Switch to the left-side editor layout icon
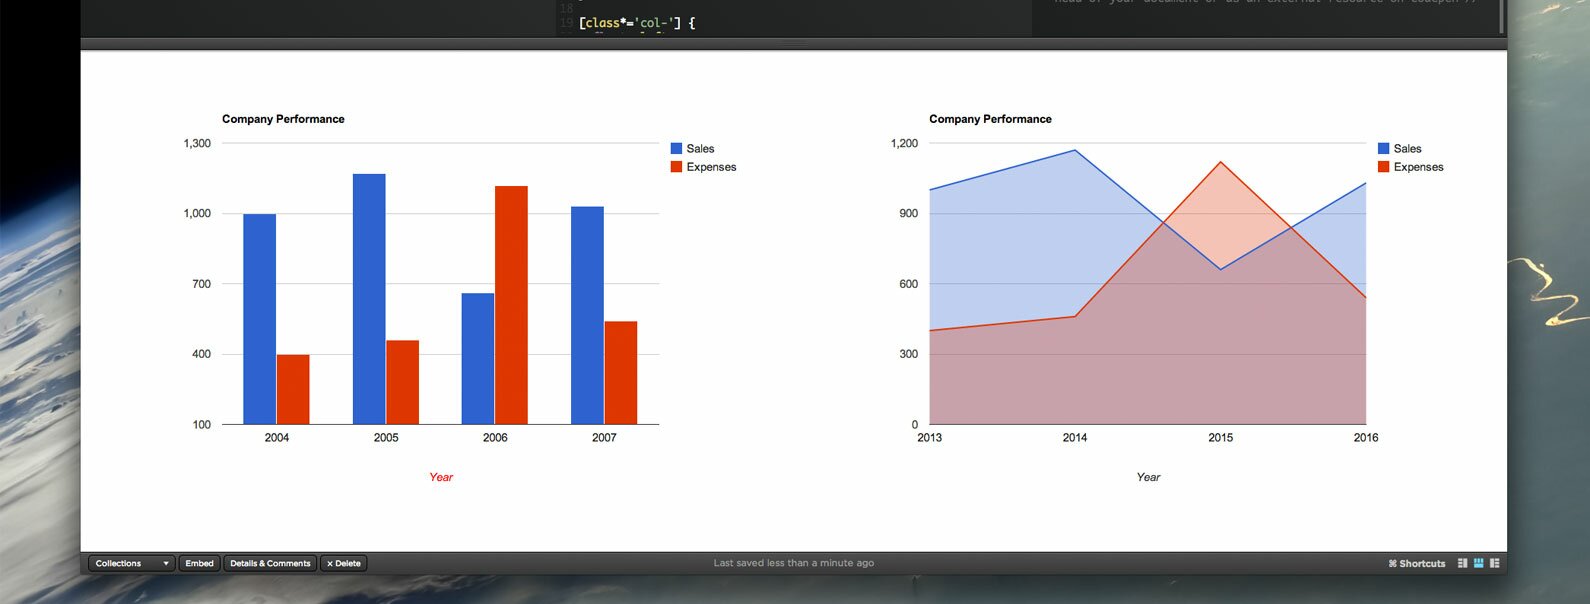Viewport: 1590px width, 604px height. tap(1462, 563)
